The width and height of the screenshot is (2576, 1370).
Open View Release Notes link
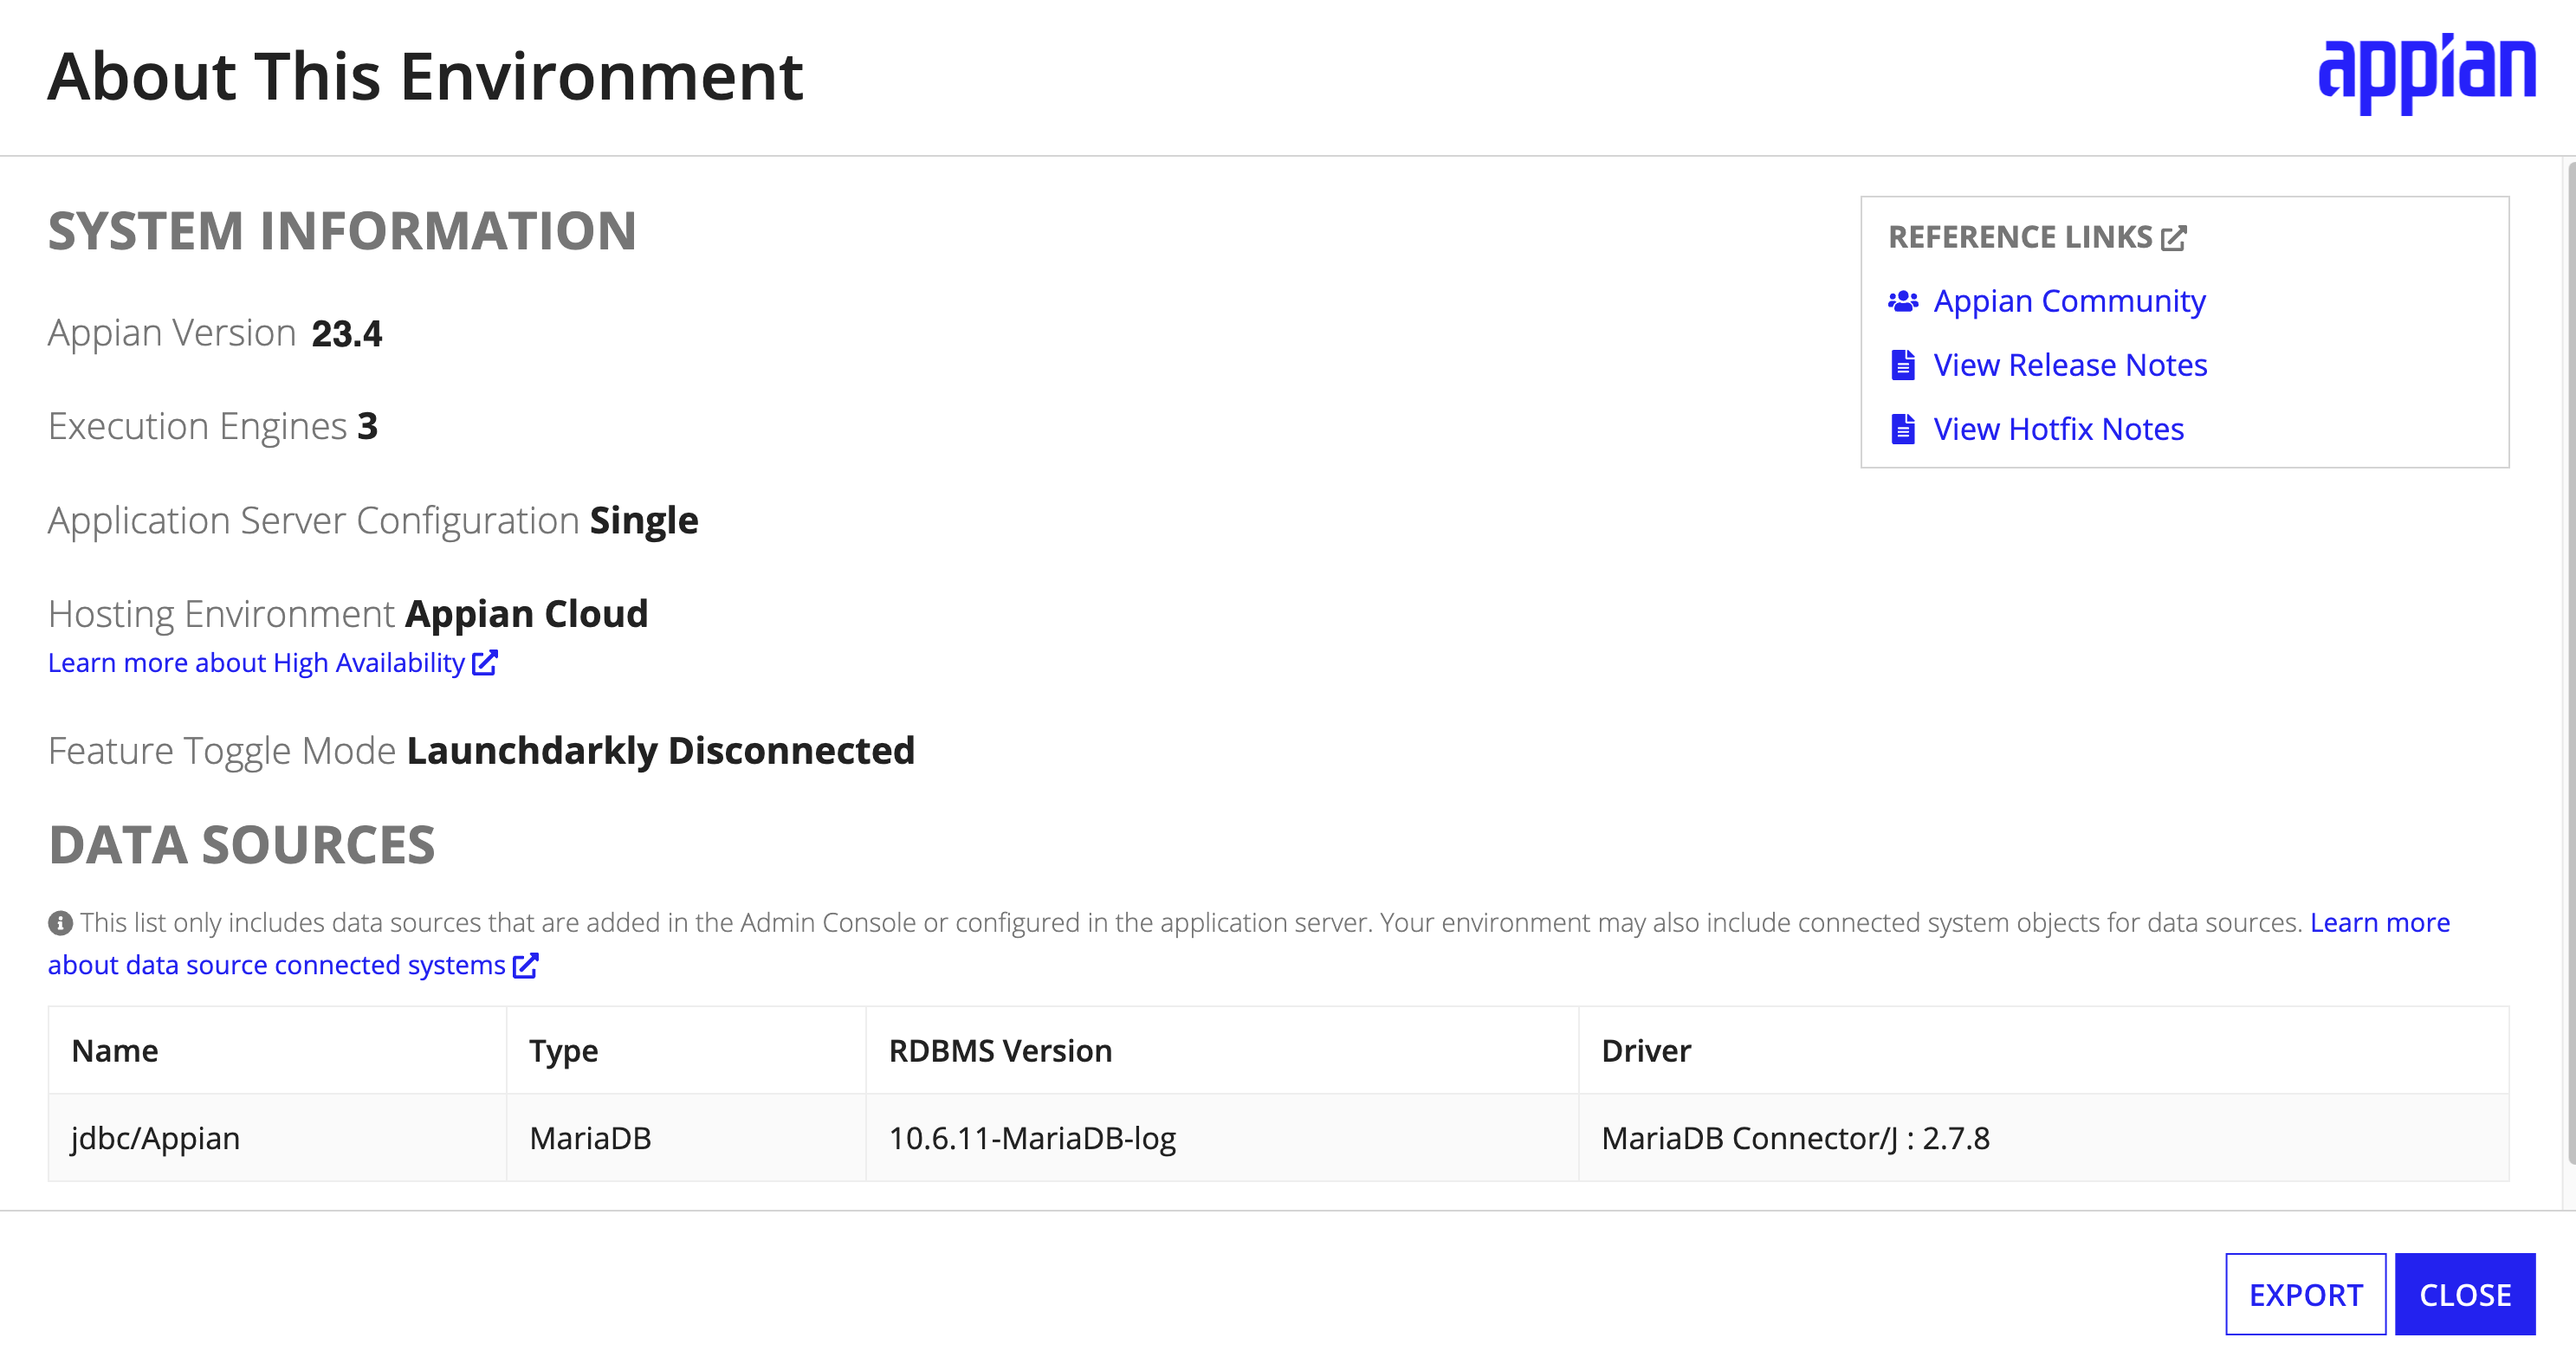(2070, 365)
